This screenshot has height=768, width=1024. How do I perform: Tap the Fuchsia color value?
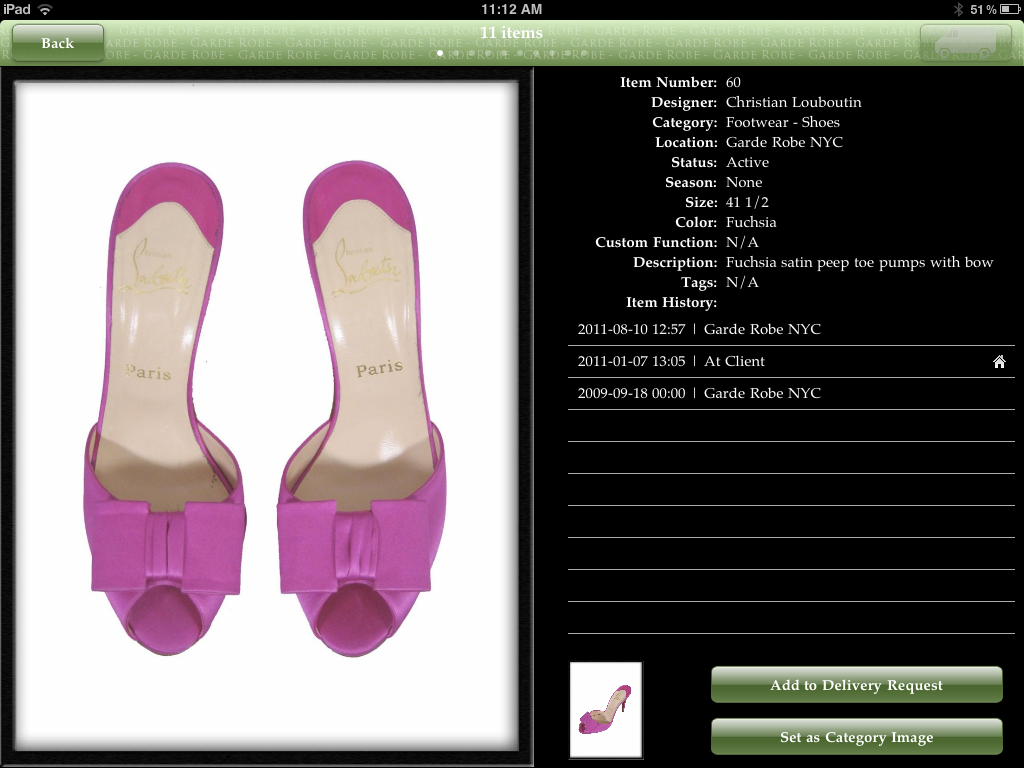click(x=751, y=222)
